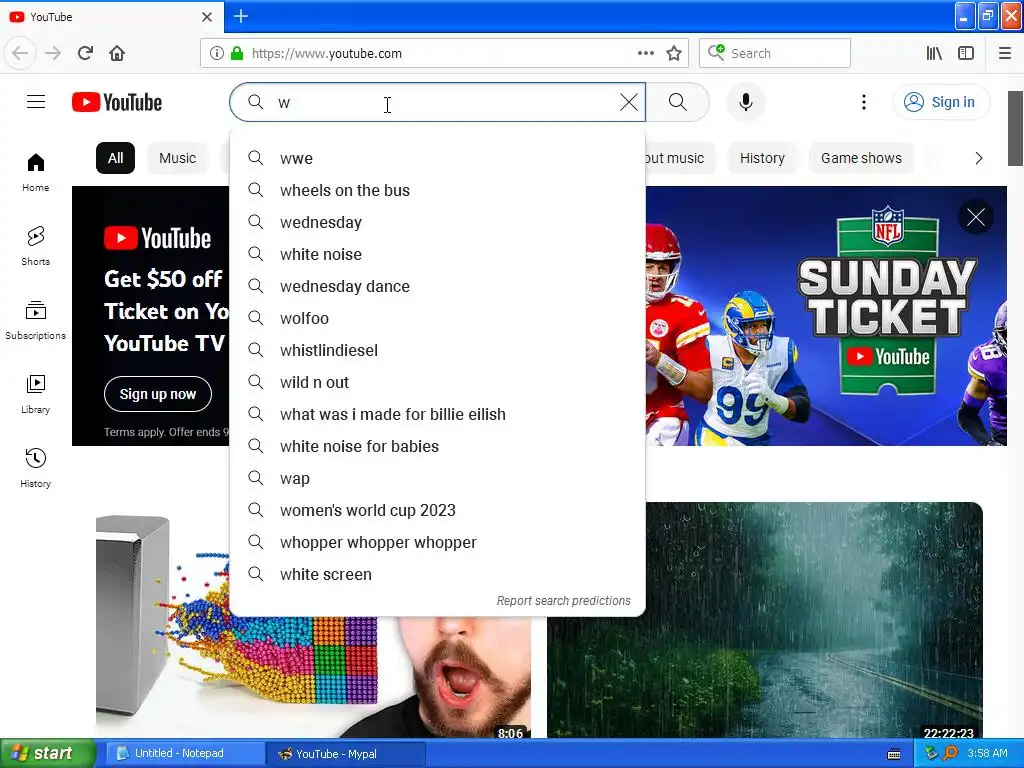
Task: Open the Windows Start menu
Action: click(48, 753)
